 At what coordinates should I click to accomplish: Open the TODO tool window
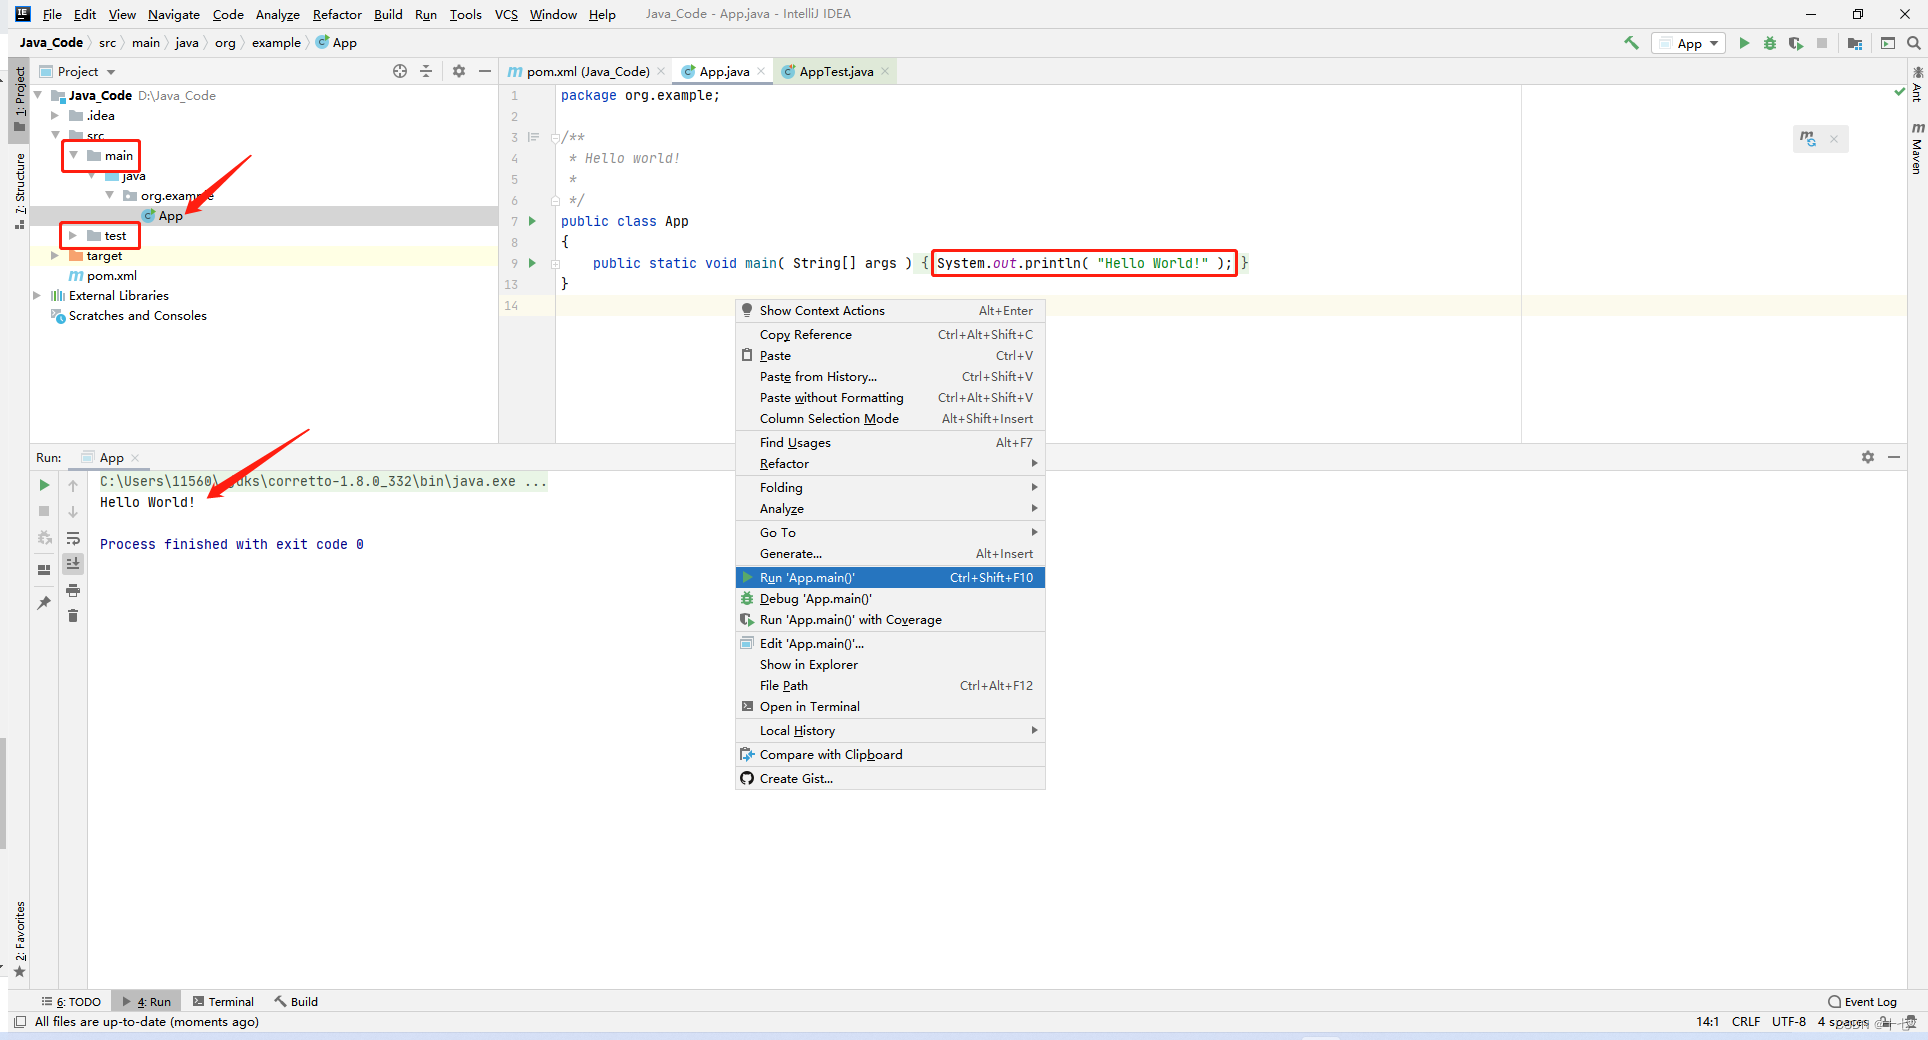[x=71, y=1001]
